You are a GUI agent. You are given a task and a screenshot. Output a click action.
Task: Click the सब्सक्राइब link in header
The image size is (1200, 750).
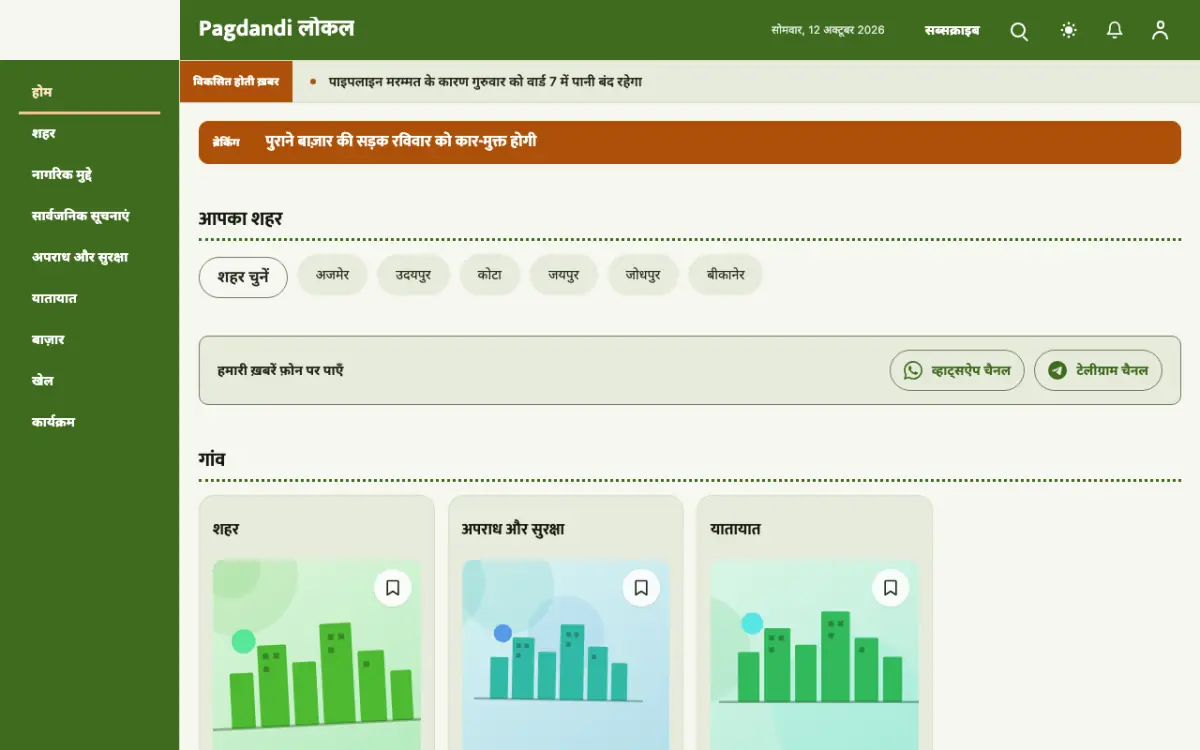click(952, 31)
